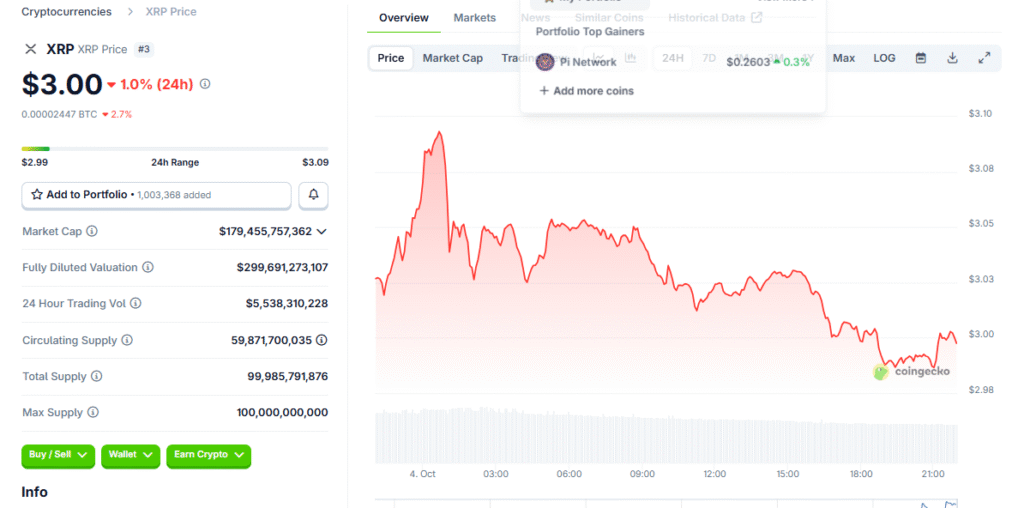
Task: Click the Fully Diluted Valuation info icon
Action: (148, 267)
